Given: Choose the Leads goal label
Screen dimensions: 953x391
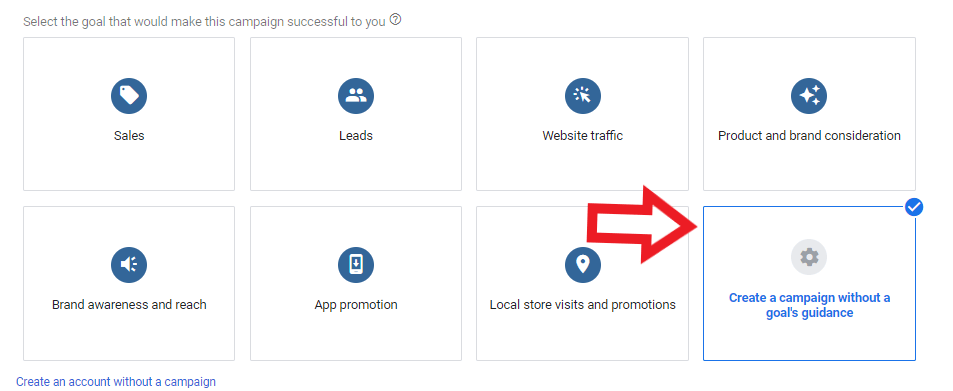Looking at the screenshot, I should (356, 136).
